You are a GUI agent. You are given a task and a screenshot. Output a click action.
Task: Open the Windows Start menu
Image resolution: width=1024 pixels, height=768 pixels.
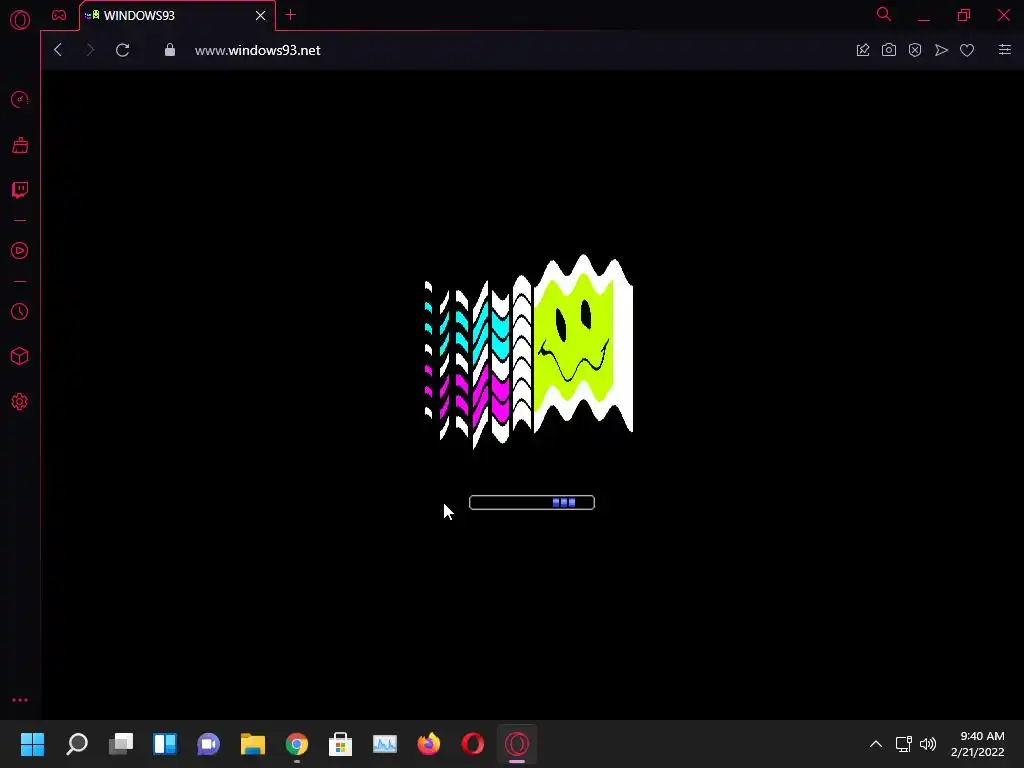[x=33, y=744]
